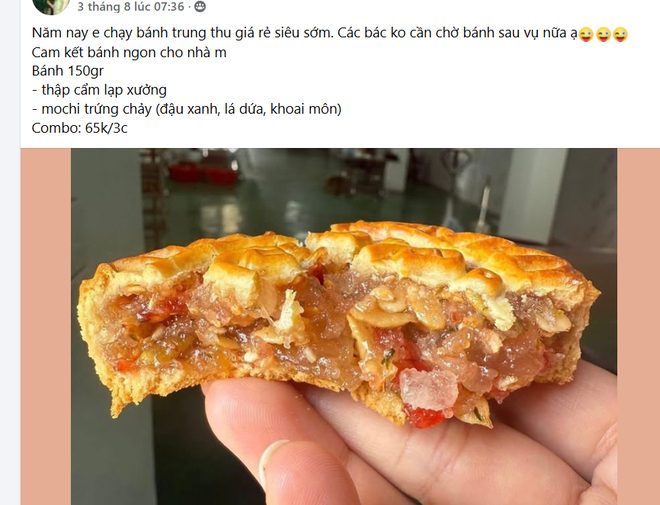The width and height of the screenshot is (660, 505).
Task: Click the white pillar in the photo background
Action: click(x=532, y=194)
